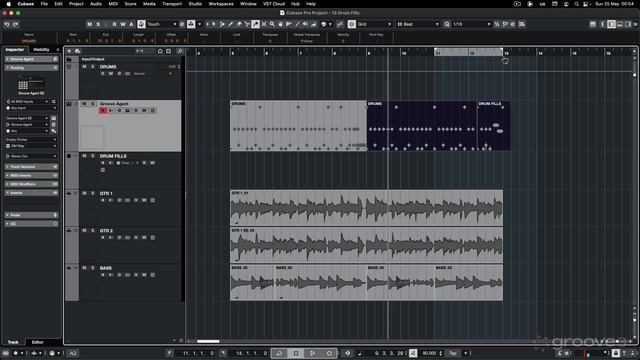Toggle record enable on Groove Agent track
This screenshot has width=640, height=360.
pos(103,111)
